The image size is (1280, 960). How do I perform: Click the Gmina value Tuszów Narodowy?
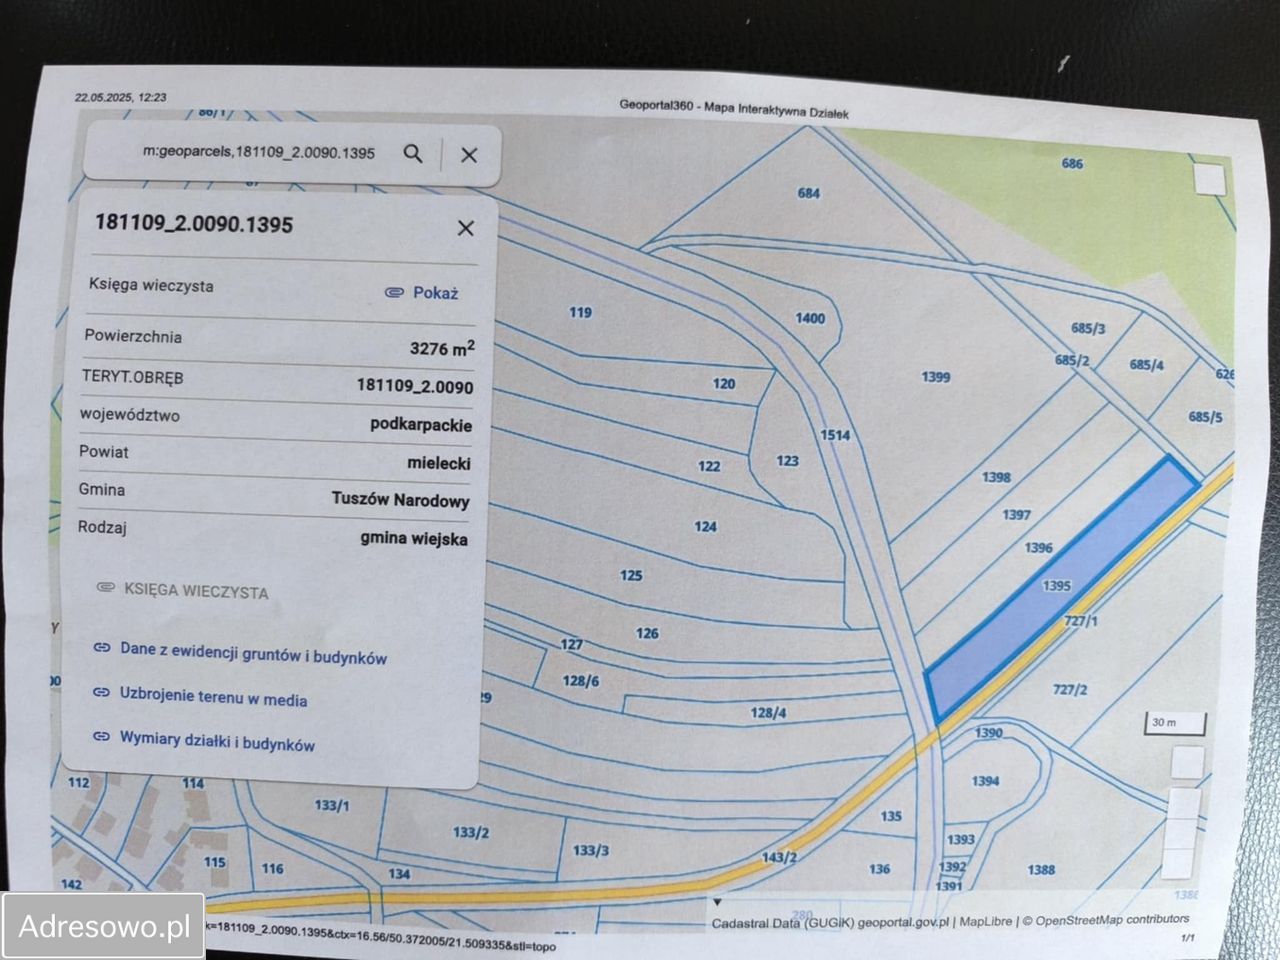tap(400, 499)
